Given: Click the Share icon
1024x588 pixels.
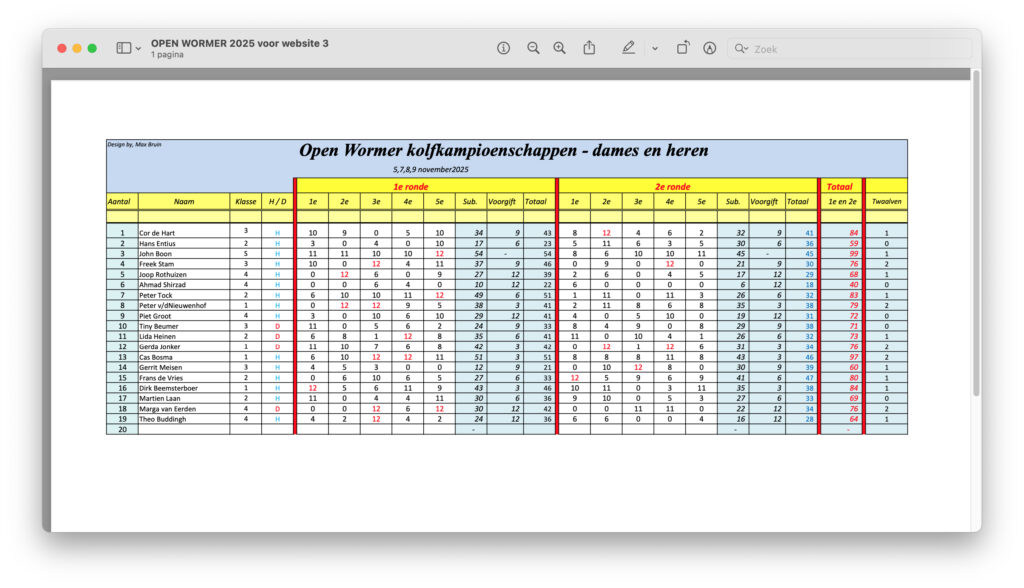Looking at the screenshot, I should [x=589, y=48].
